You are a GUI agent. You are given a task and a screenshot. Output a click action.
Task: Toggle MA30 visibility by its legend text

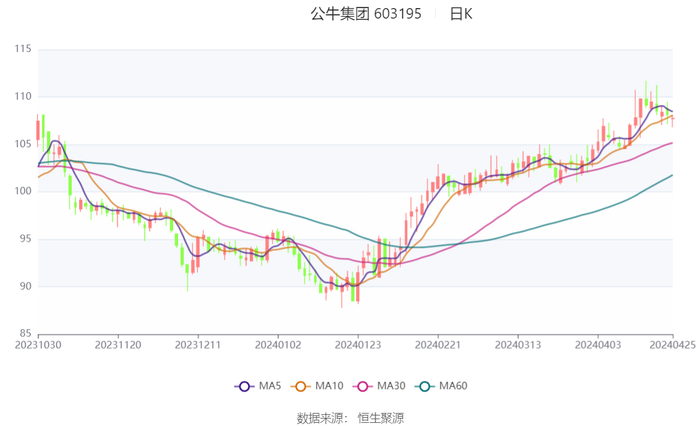[393, 386]
